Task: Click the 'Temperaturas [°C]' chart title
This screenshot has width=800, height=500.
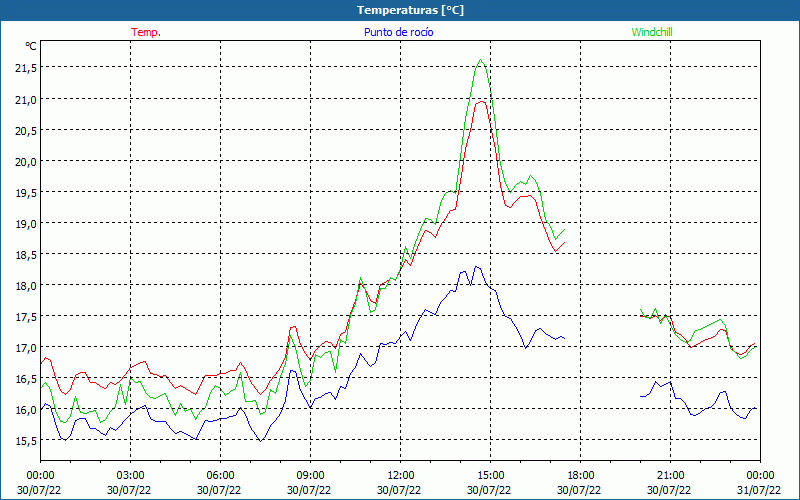Action: pyautogui.click(x=410, y=10)
